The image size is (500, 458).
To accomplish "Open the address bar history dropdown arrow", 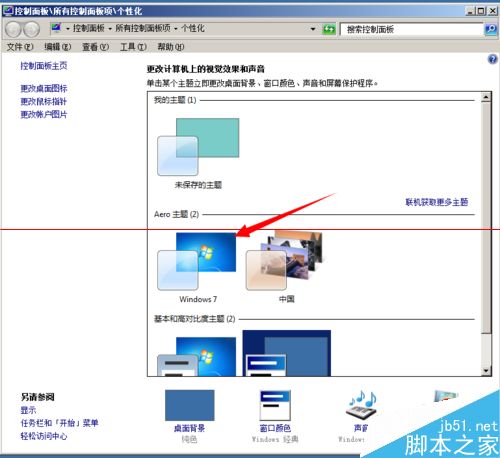I will (313, 29).
